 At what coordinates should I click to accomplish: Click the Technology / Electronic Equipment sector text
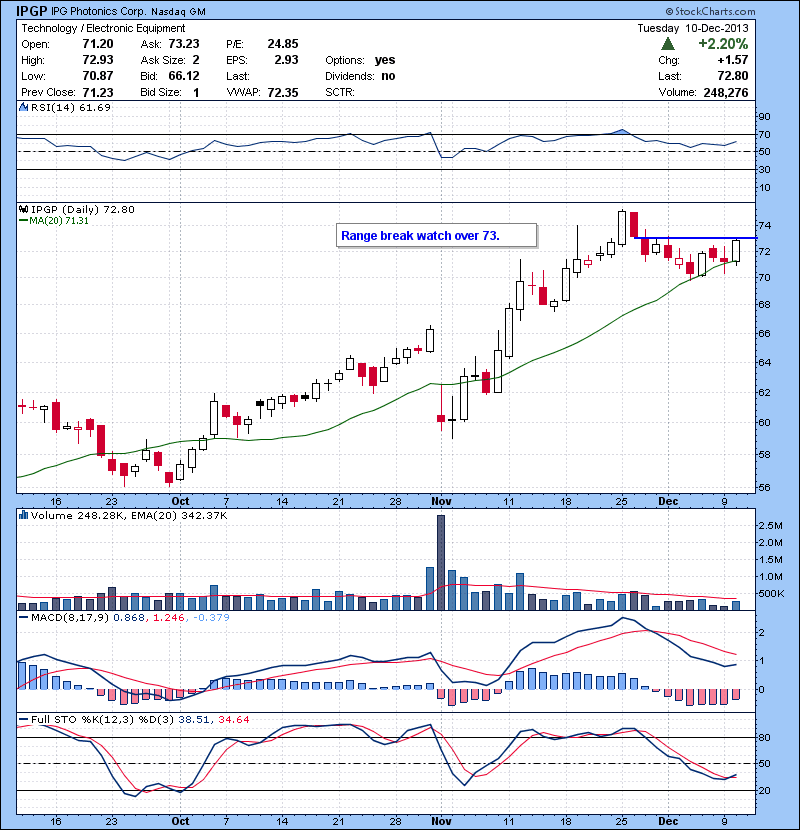103,28
